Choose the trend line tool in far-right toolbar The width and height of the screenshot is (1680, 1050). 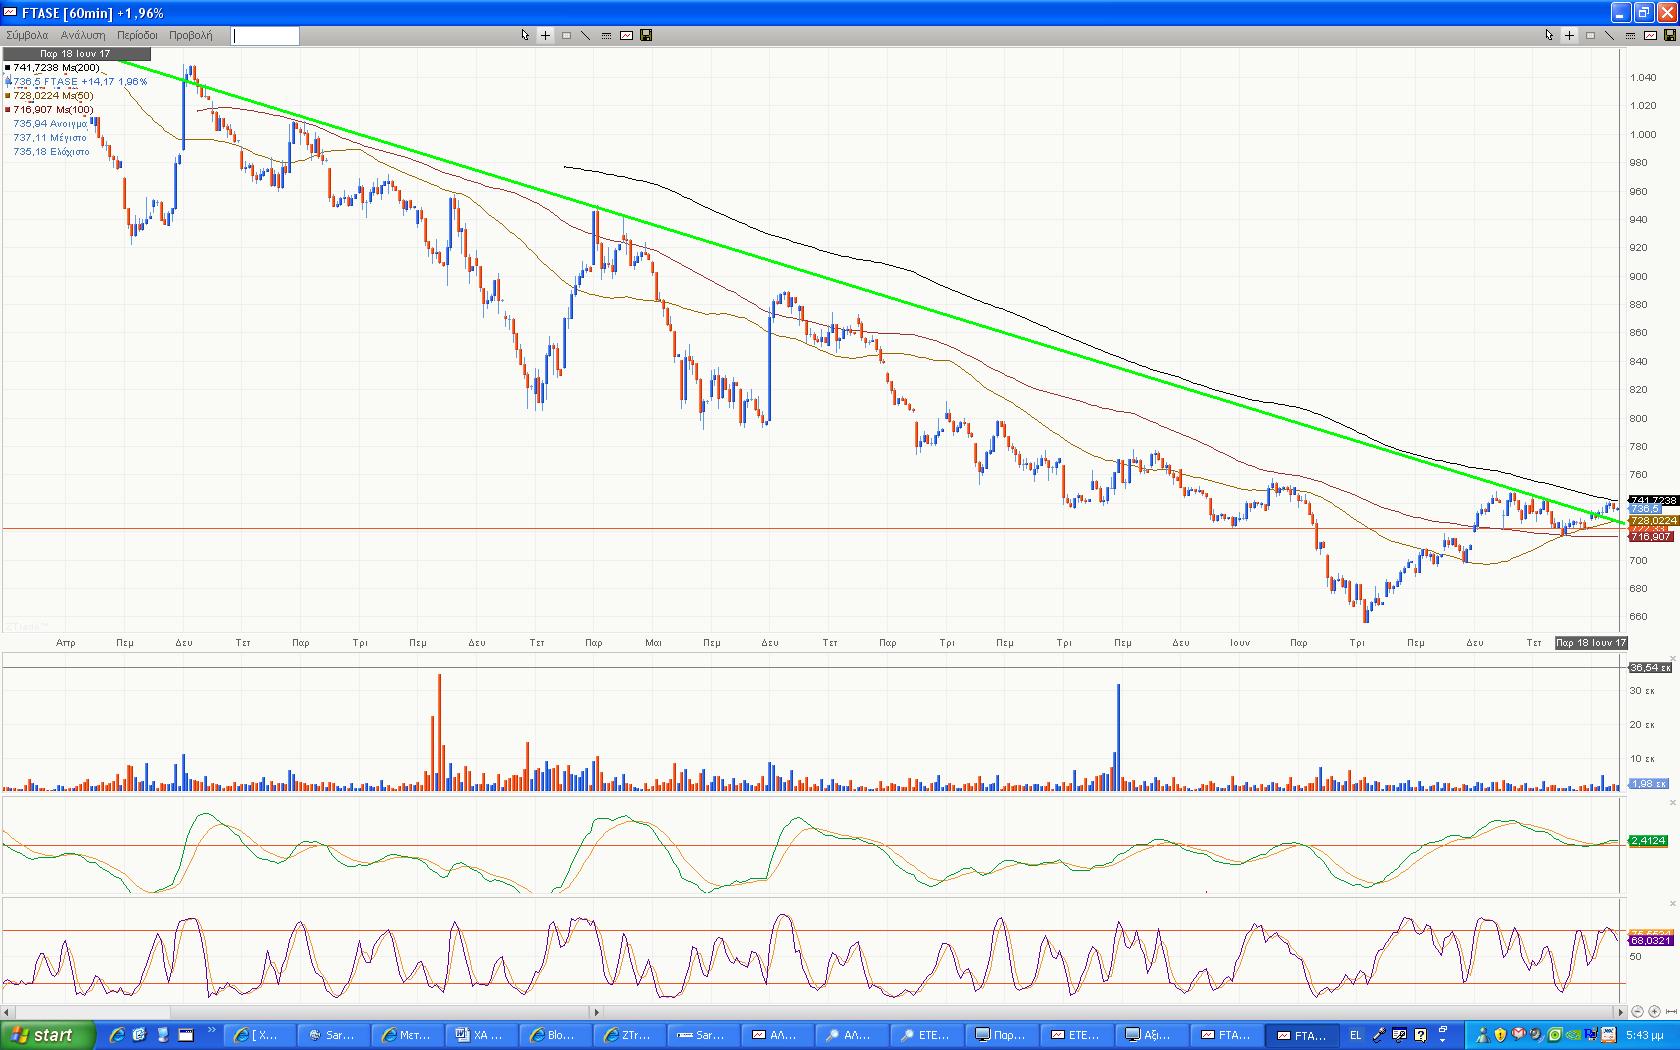click(x=1610, y=35)
